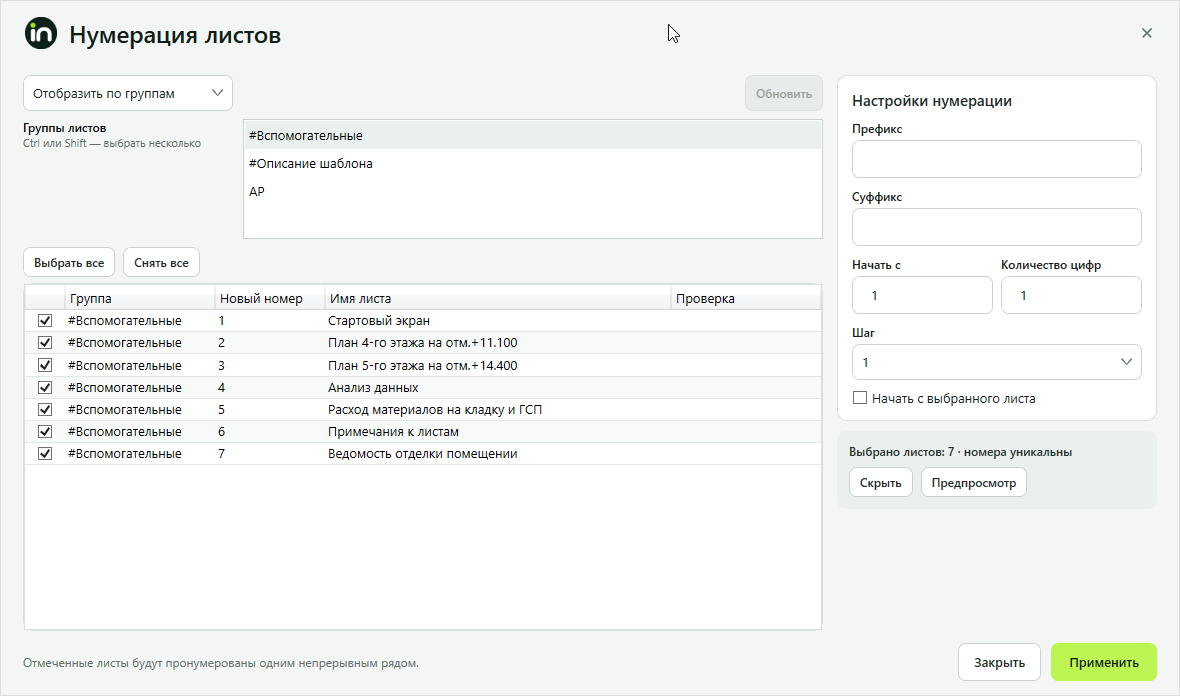This screenshot has height=696, width=1180.
Task: Click Выбрать все button
Action: coord(69,263)
